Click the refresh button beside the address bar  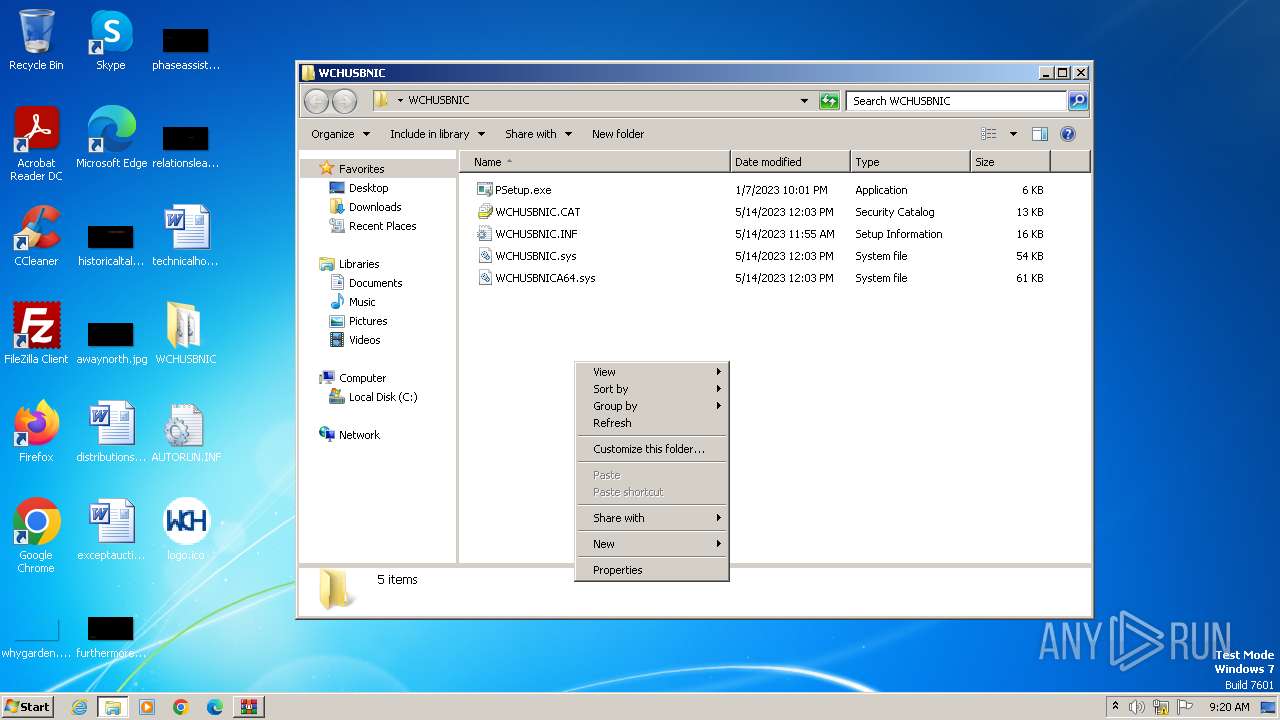click(x=829, y=100)
